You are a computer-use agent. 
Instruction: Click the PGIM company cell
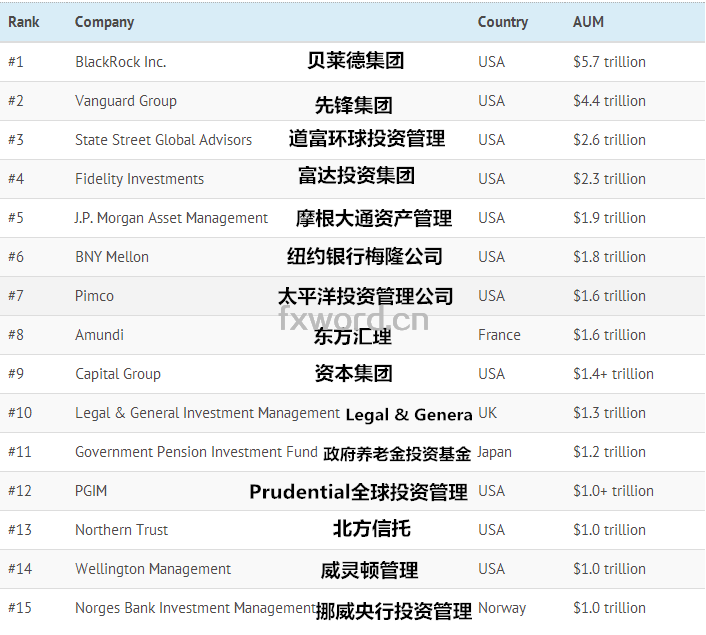(91, 491)
